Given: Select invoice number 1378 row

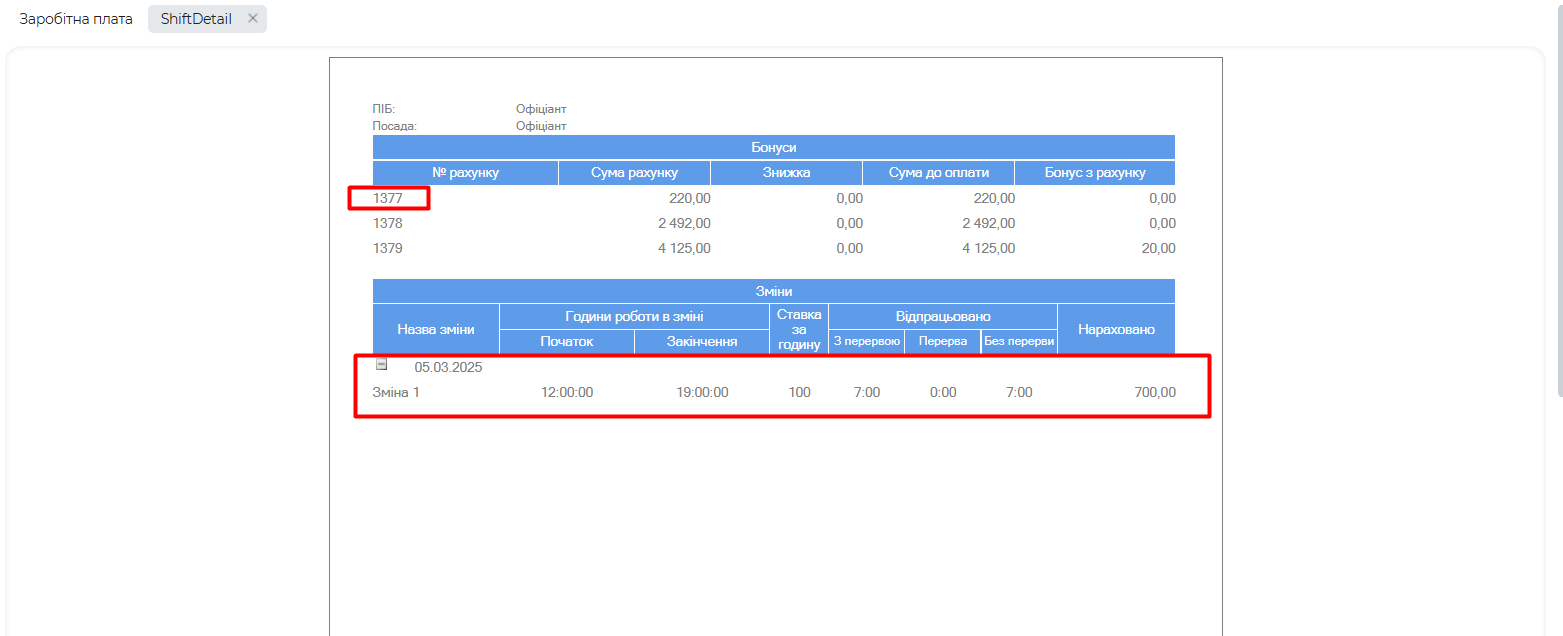Looking at the screenshot, I should click(388, 223).
